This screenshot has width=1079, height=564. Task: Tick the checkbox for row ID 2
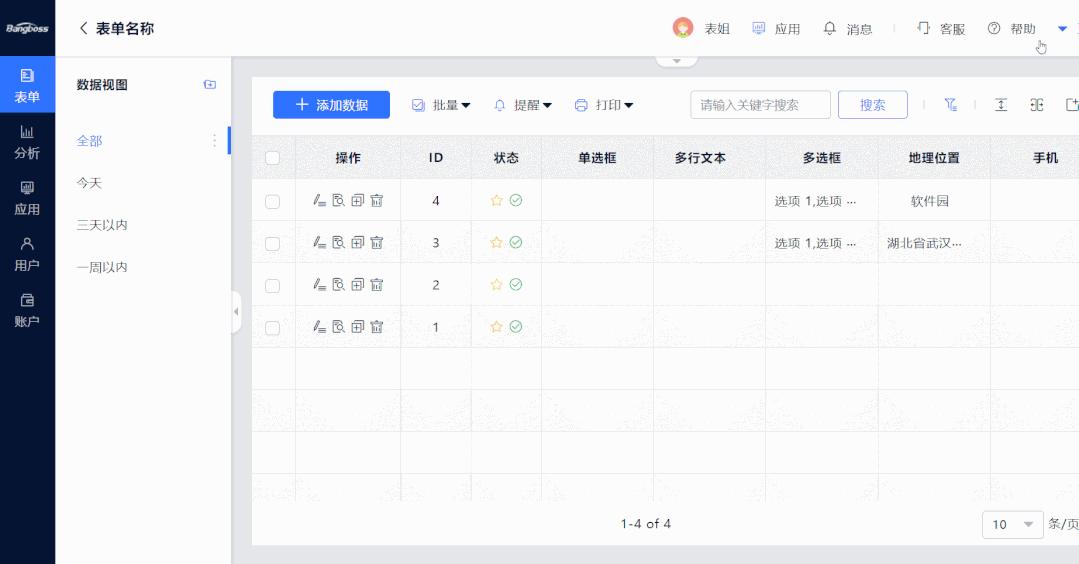pyautogui.click(x=273, y=285)
